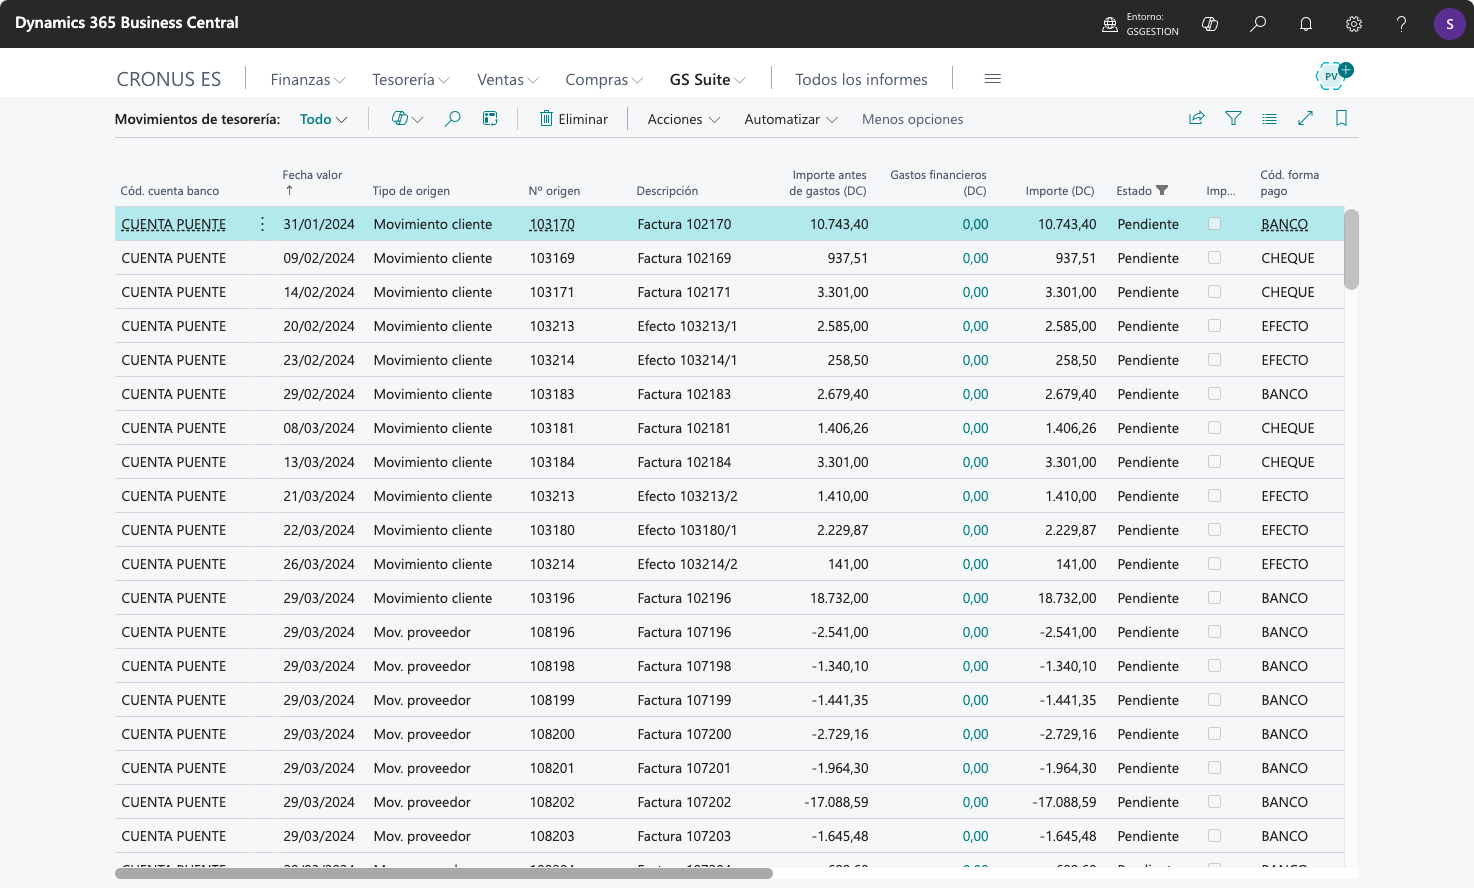Screen dimensions: 1474x888
Task: Open the Copilot icon in the top bar
Action: (1210, 24)
